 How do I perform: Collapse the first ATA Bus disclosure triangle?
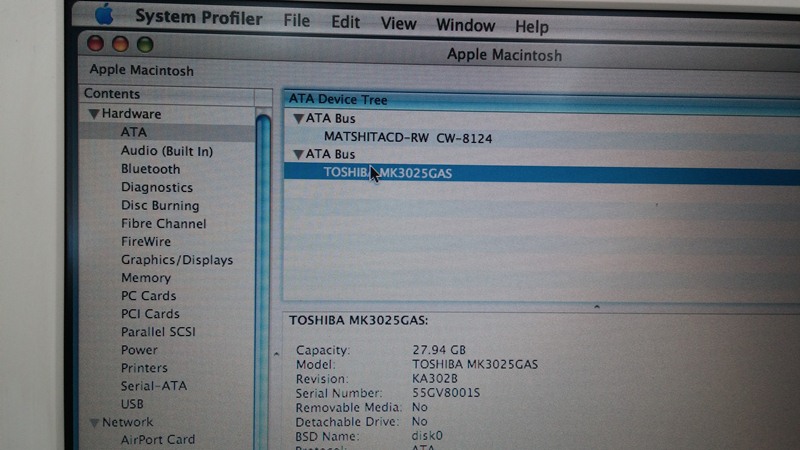[x=298, y=119]
